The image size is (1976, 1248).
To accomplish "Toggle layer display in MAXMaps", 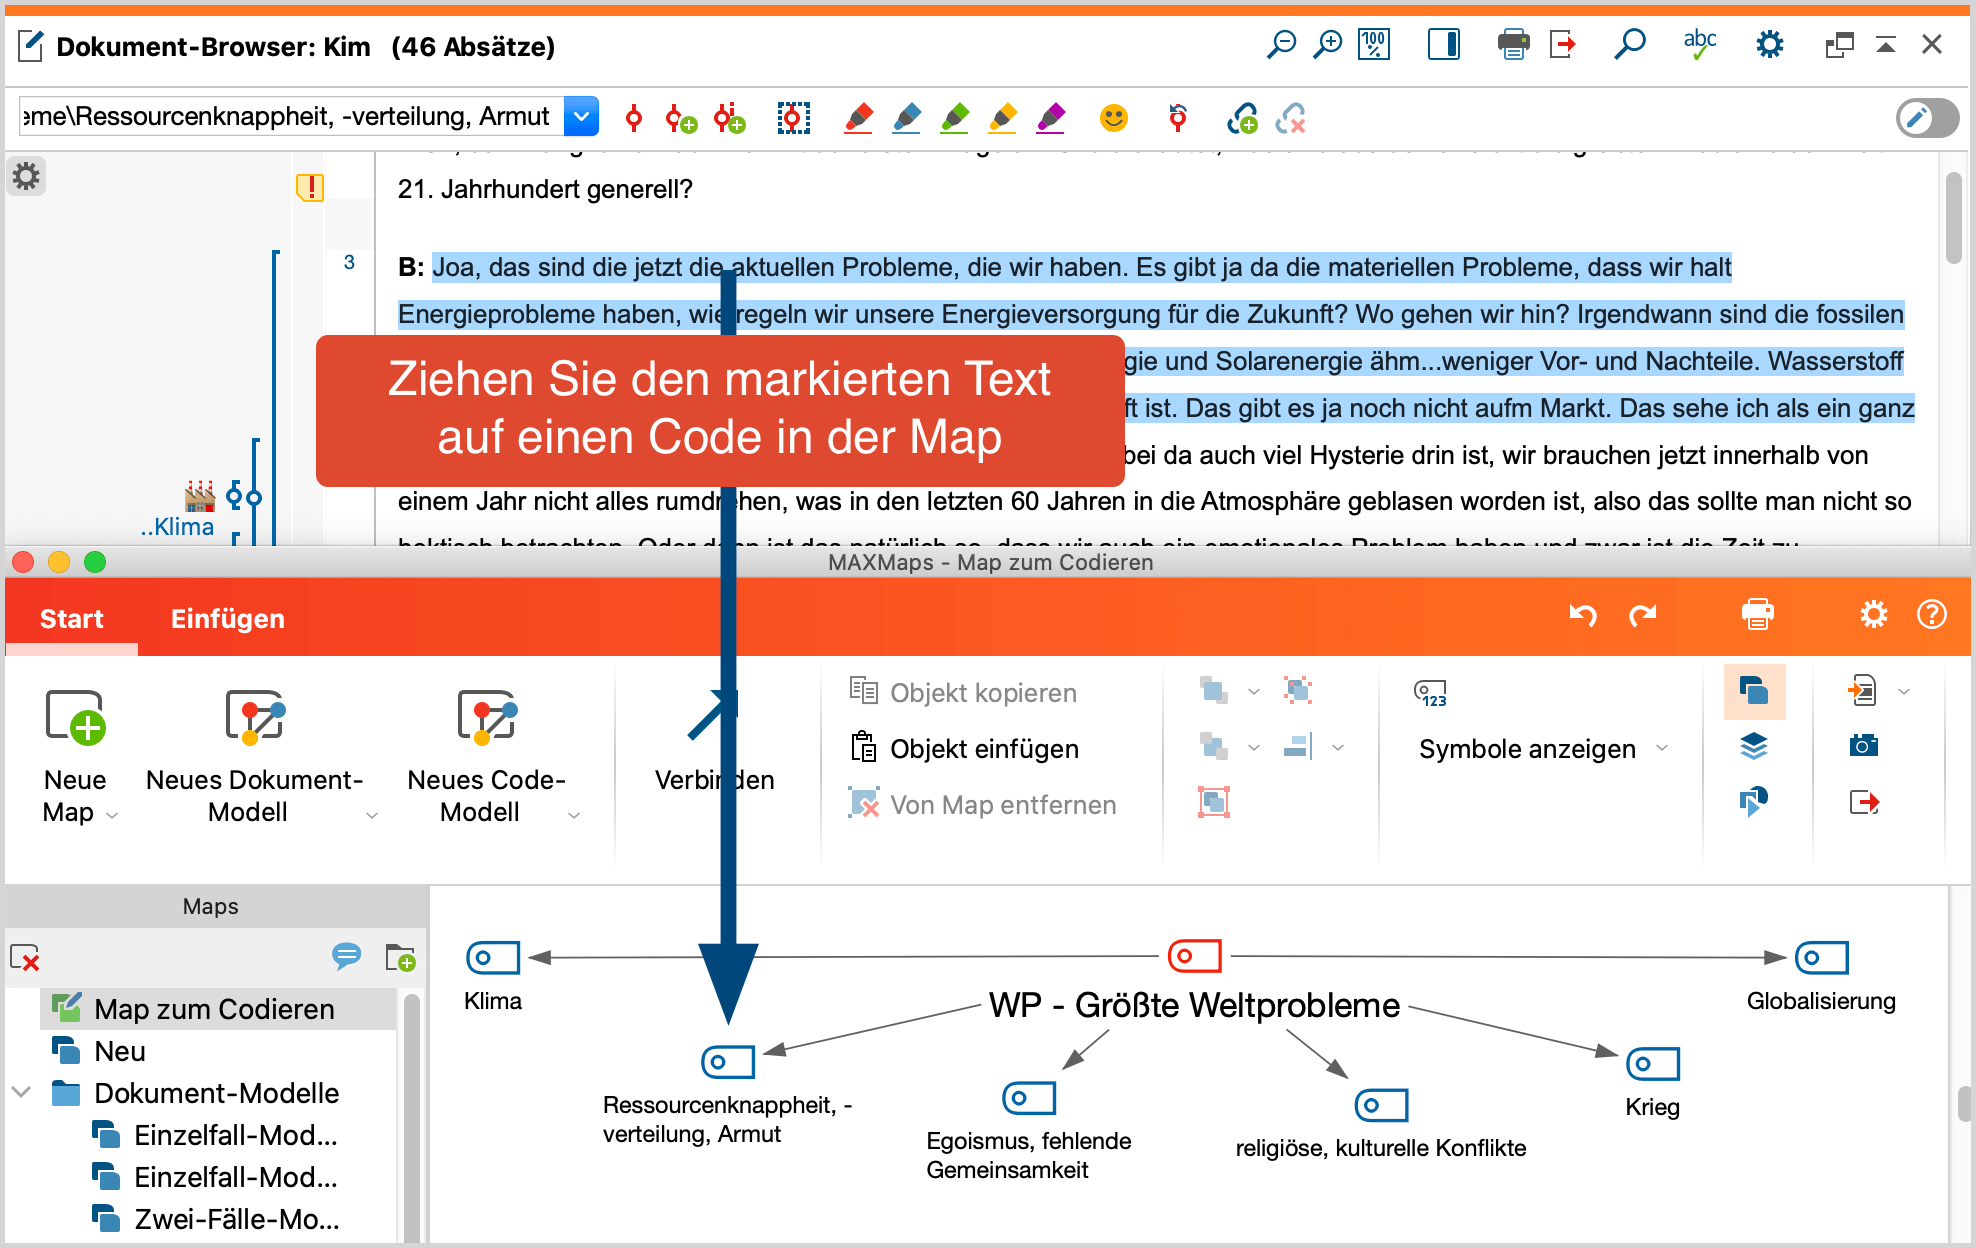I will tap(1756, 744).
